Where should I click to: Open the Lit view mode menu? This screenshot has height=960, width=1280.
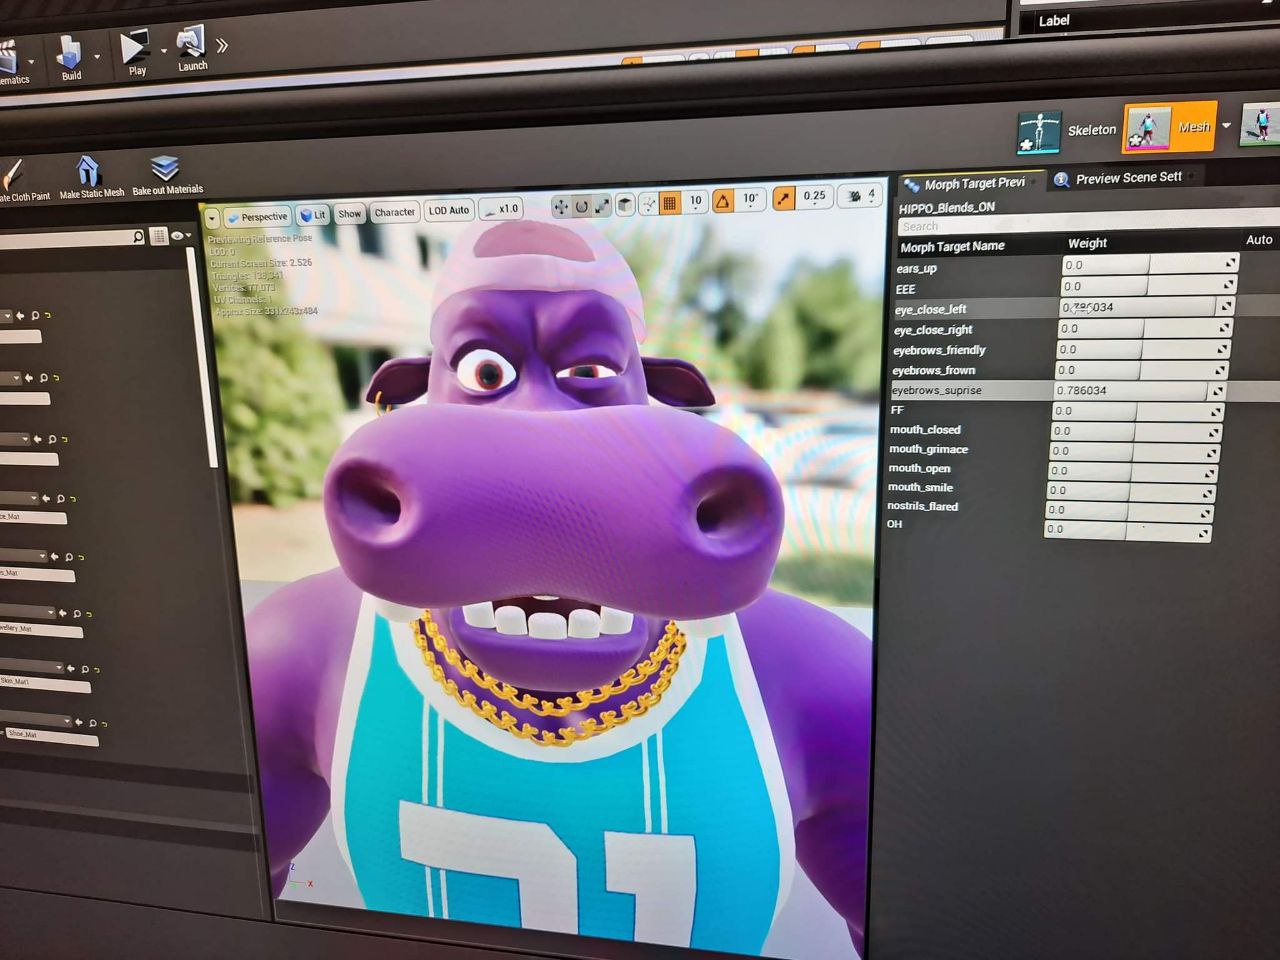click(313, 215)
